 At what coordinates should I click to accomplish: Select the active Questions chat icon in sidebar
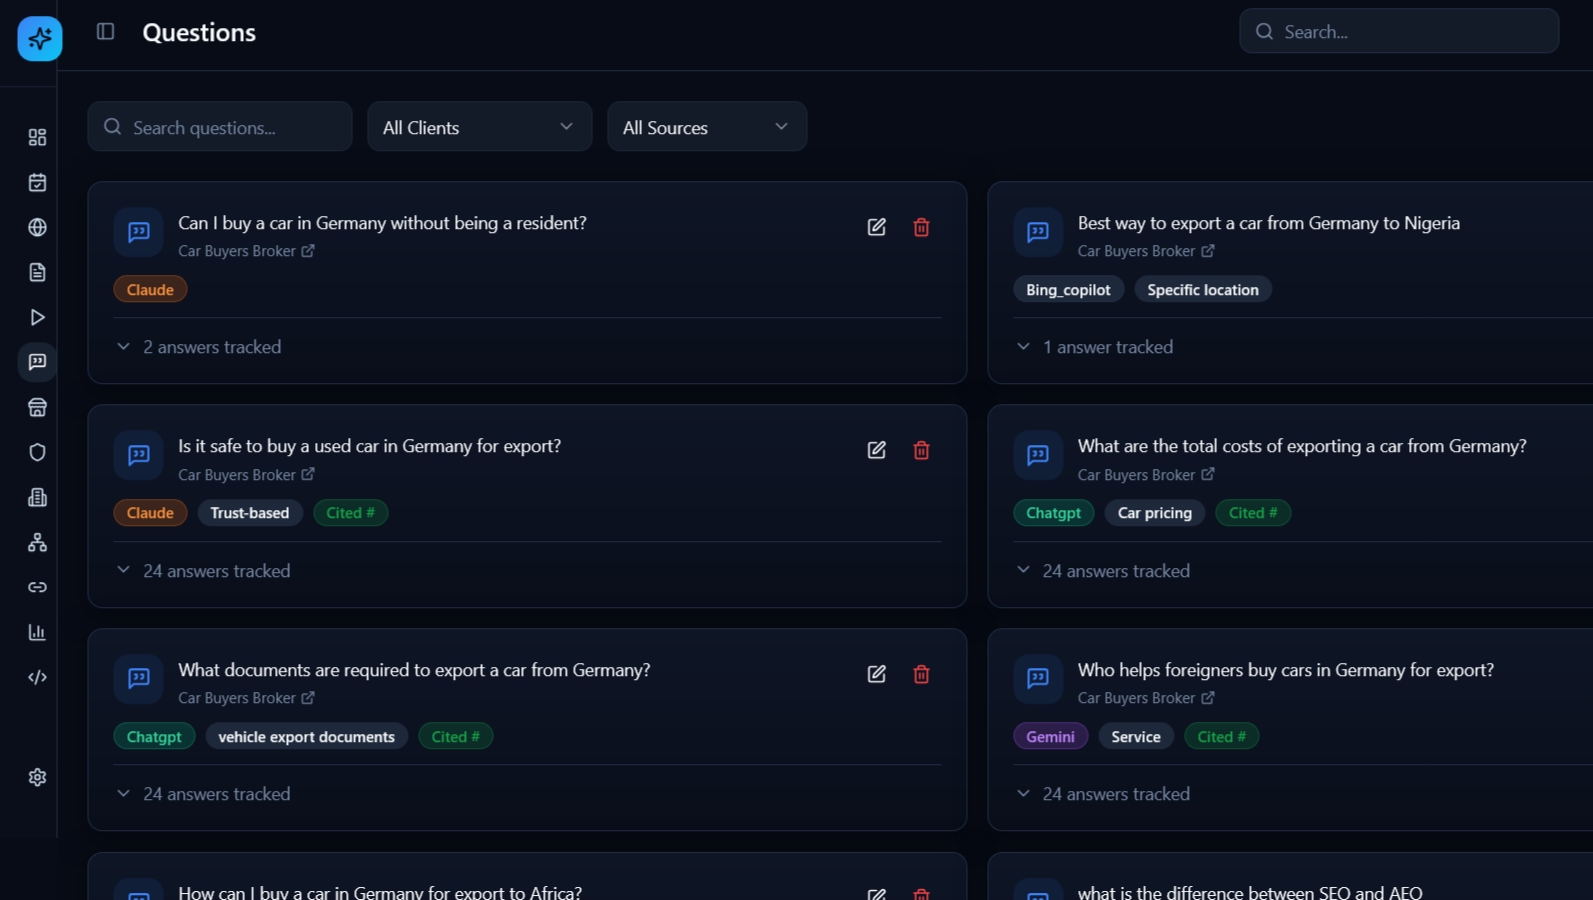37,362
